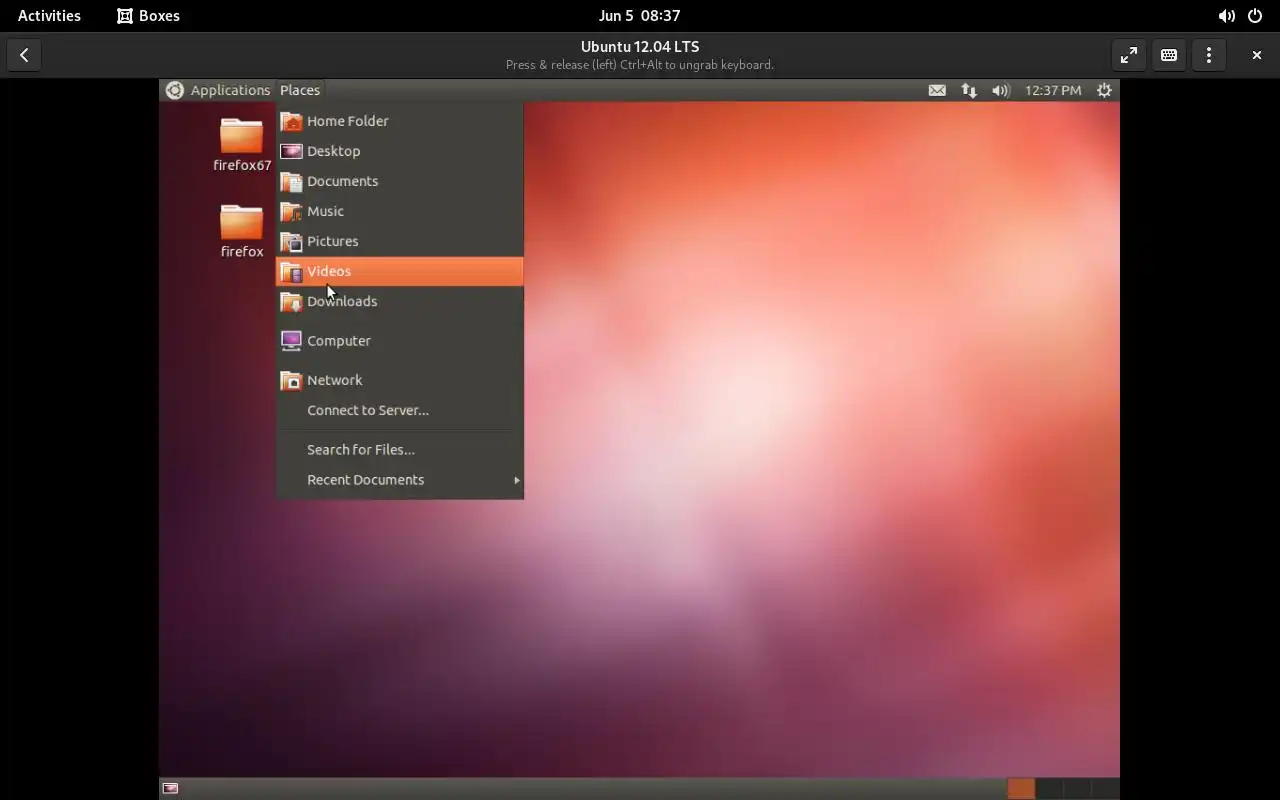Open the guest network connection indicator
This screenshot has width=1280, height=800.
coord(969,90)
